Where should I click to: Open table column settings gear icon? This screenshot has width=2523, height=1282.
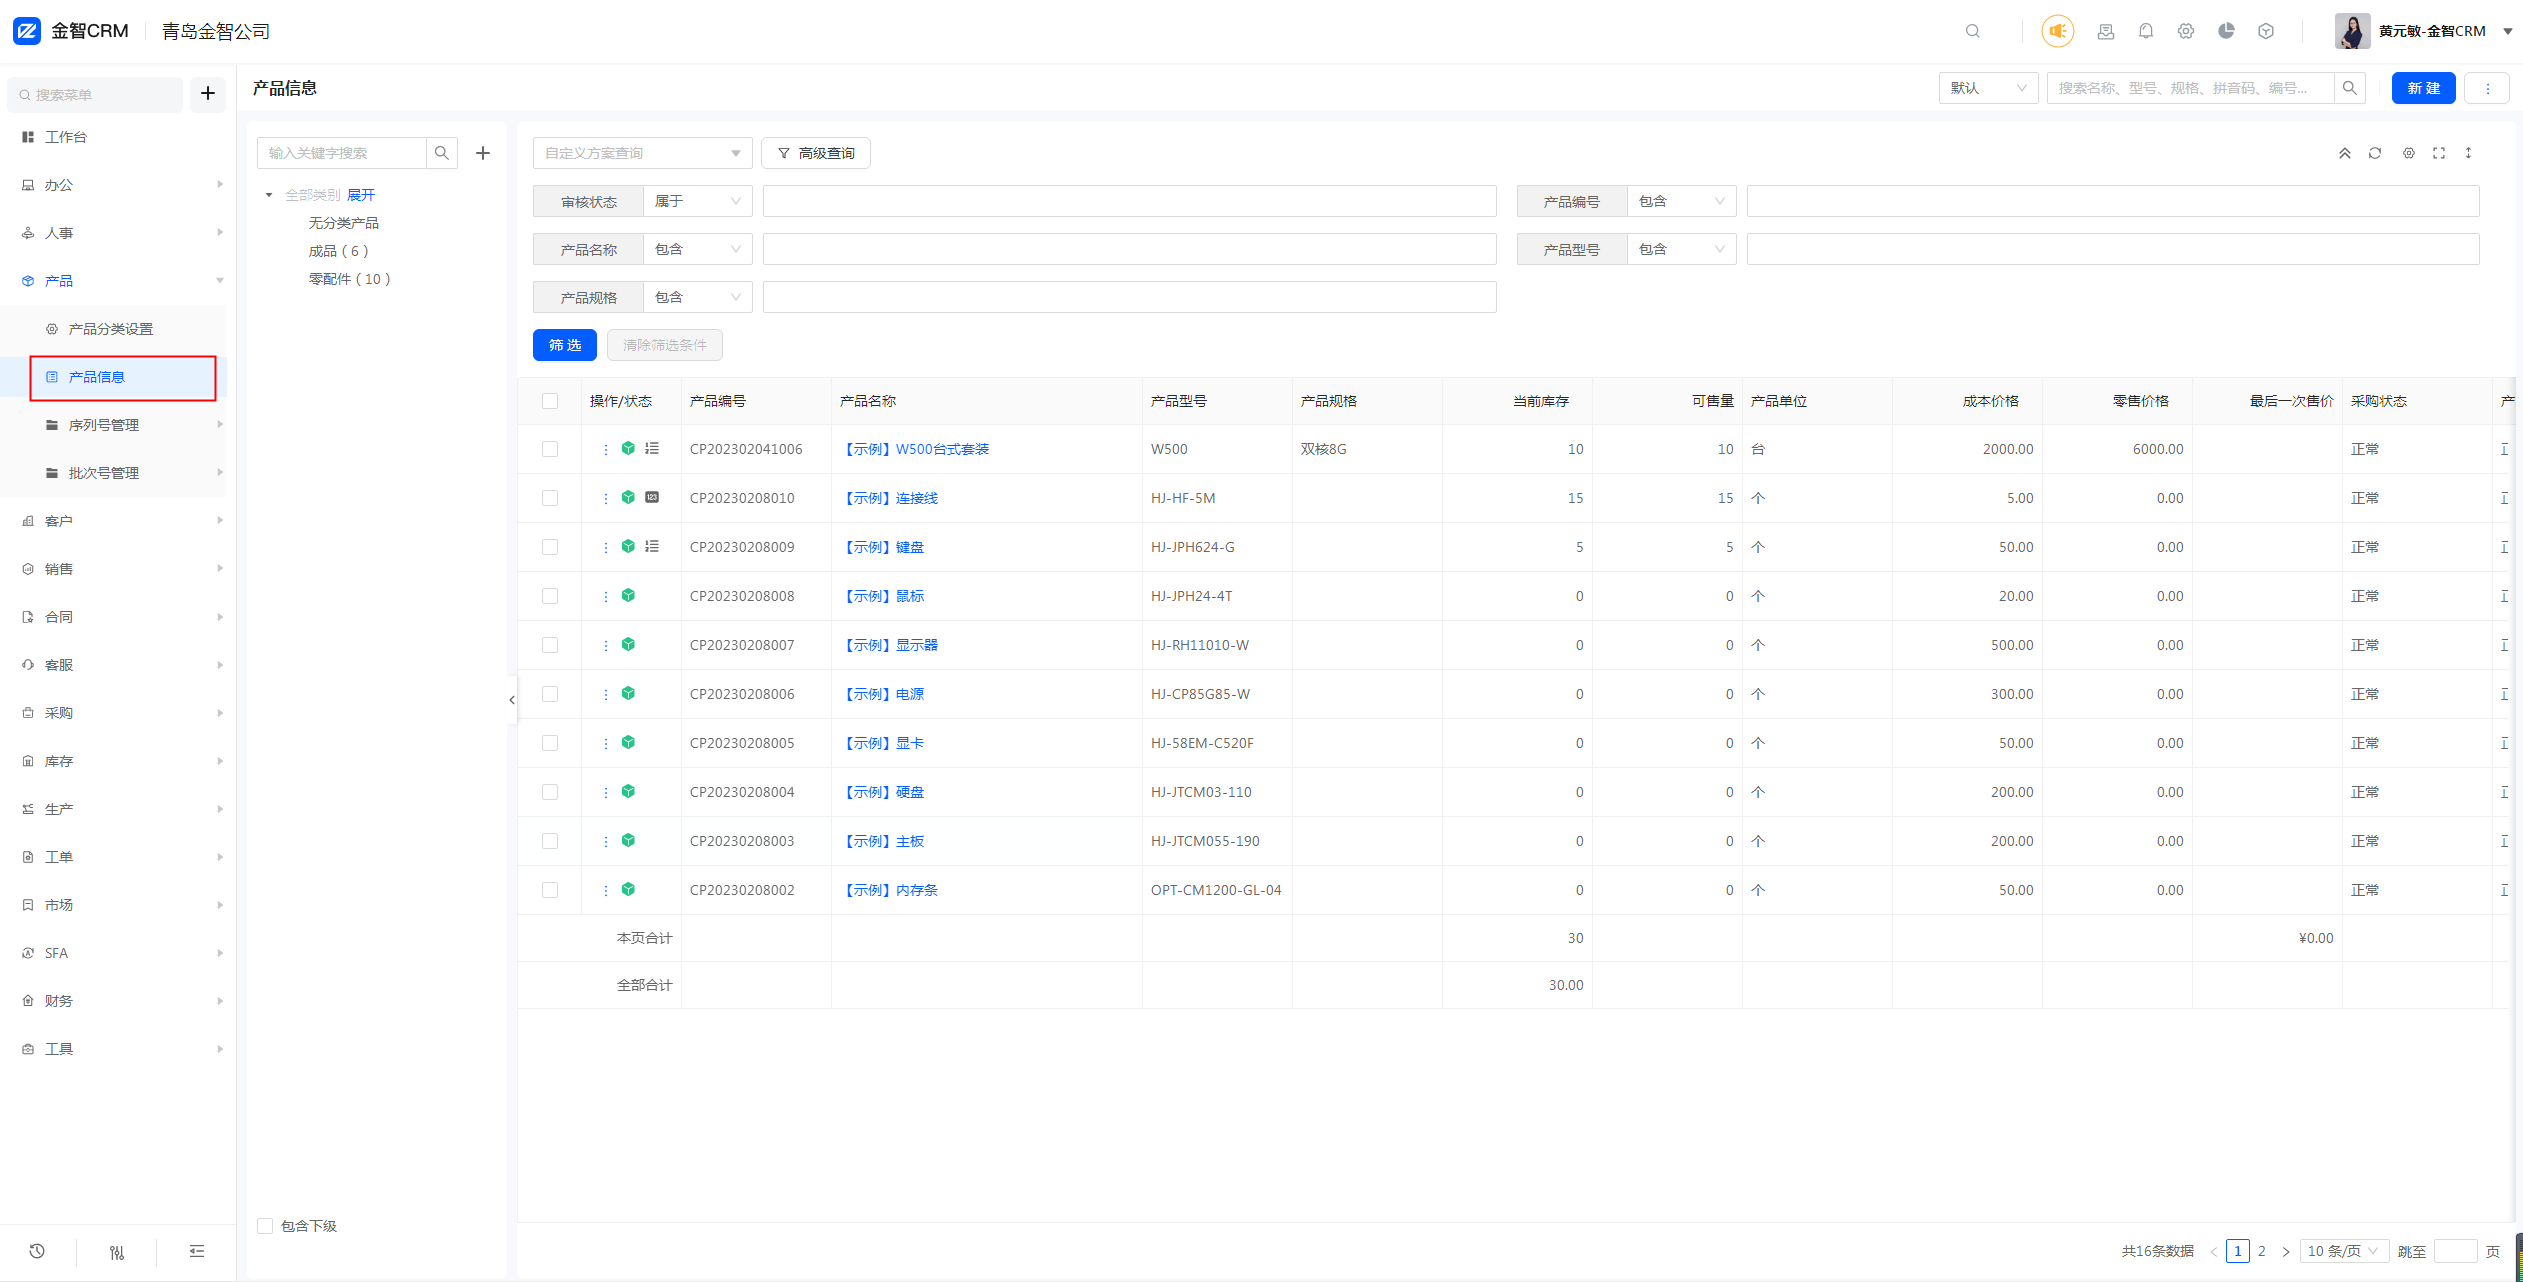tap(2409, 153)
